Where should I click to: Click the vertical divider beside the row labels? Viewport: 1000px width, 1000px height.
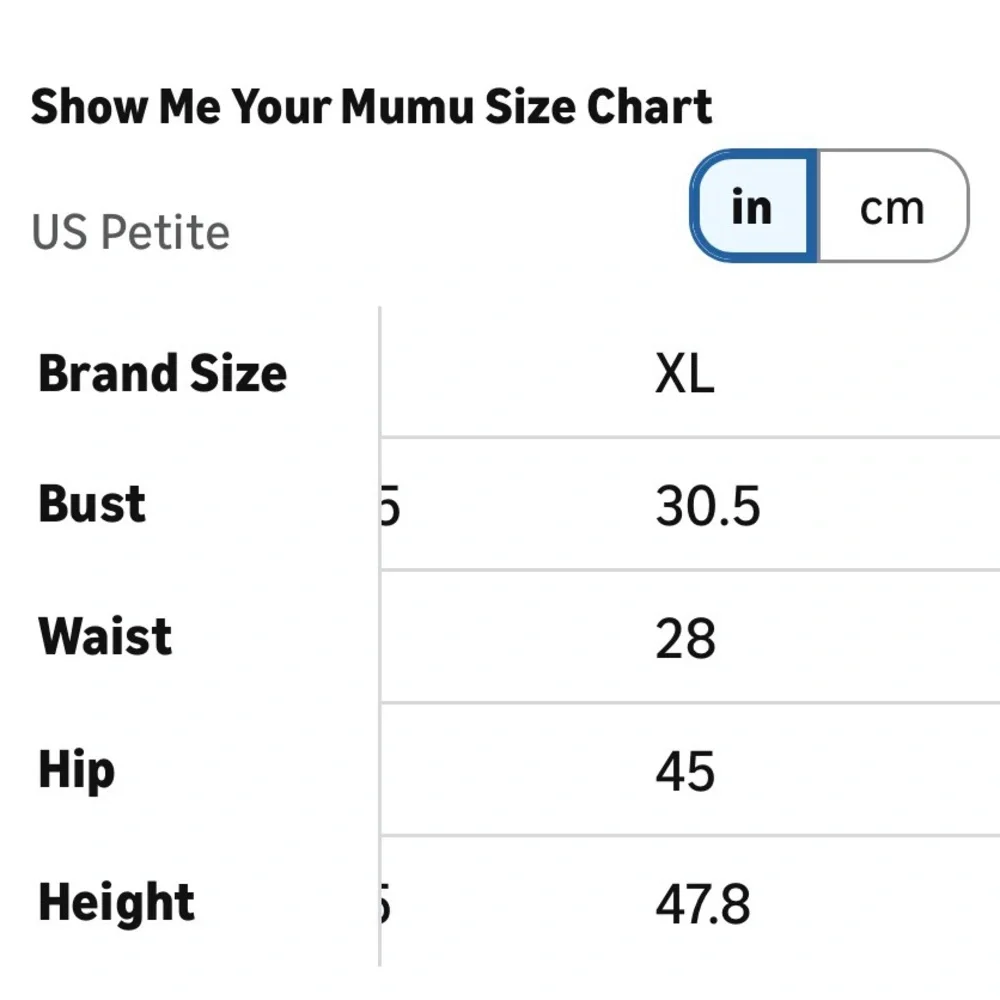380,640
